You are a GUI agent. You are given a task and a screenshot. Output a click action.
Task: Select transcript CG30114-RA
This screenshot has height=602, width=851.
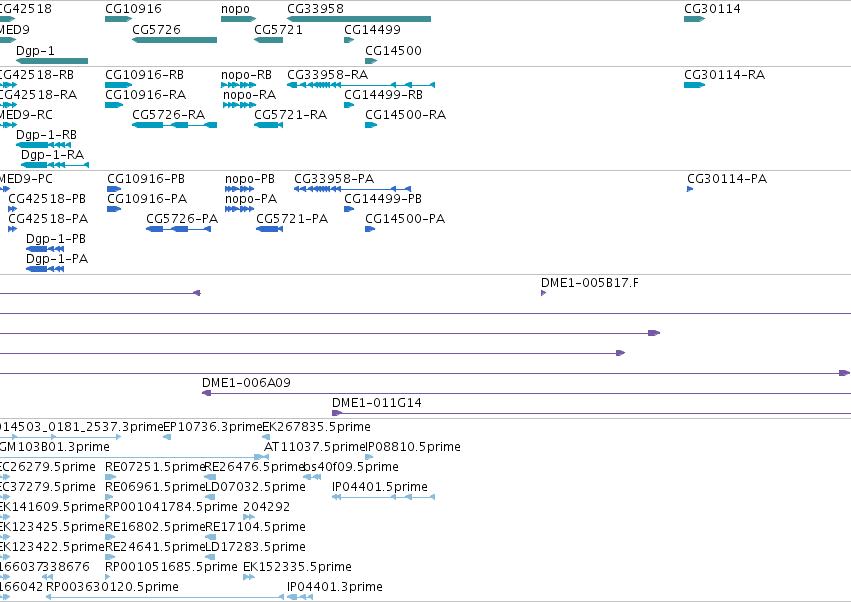[x=725, y=75]
